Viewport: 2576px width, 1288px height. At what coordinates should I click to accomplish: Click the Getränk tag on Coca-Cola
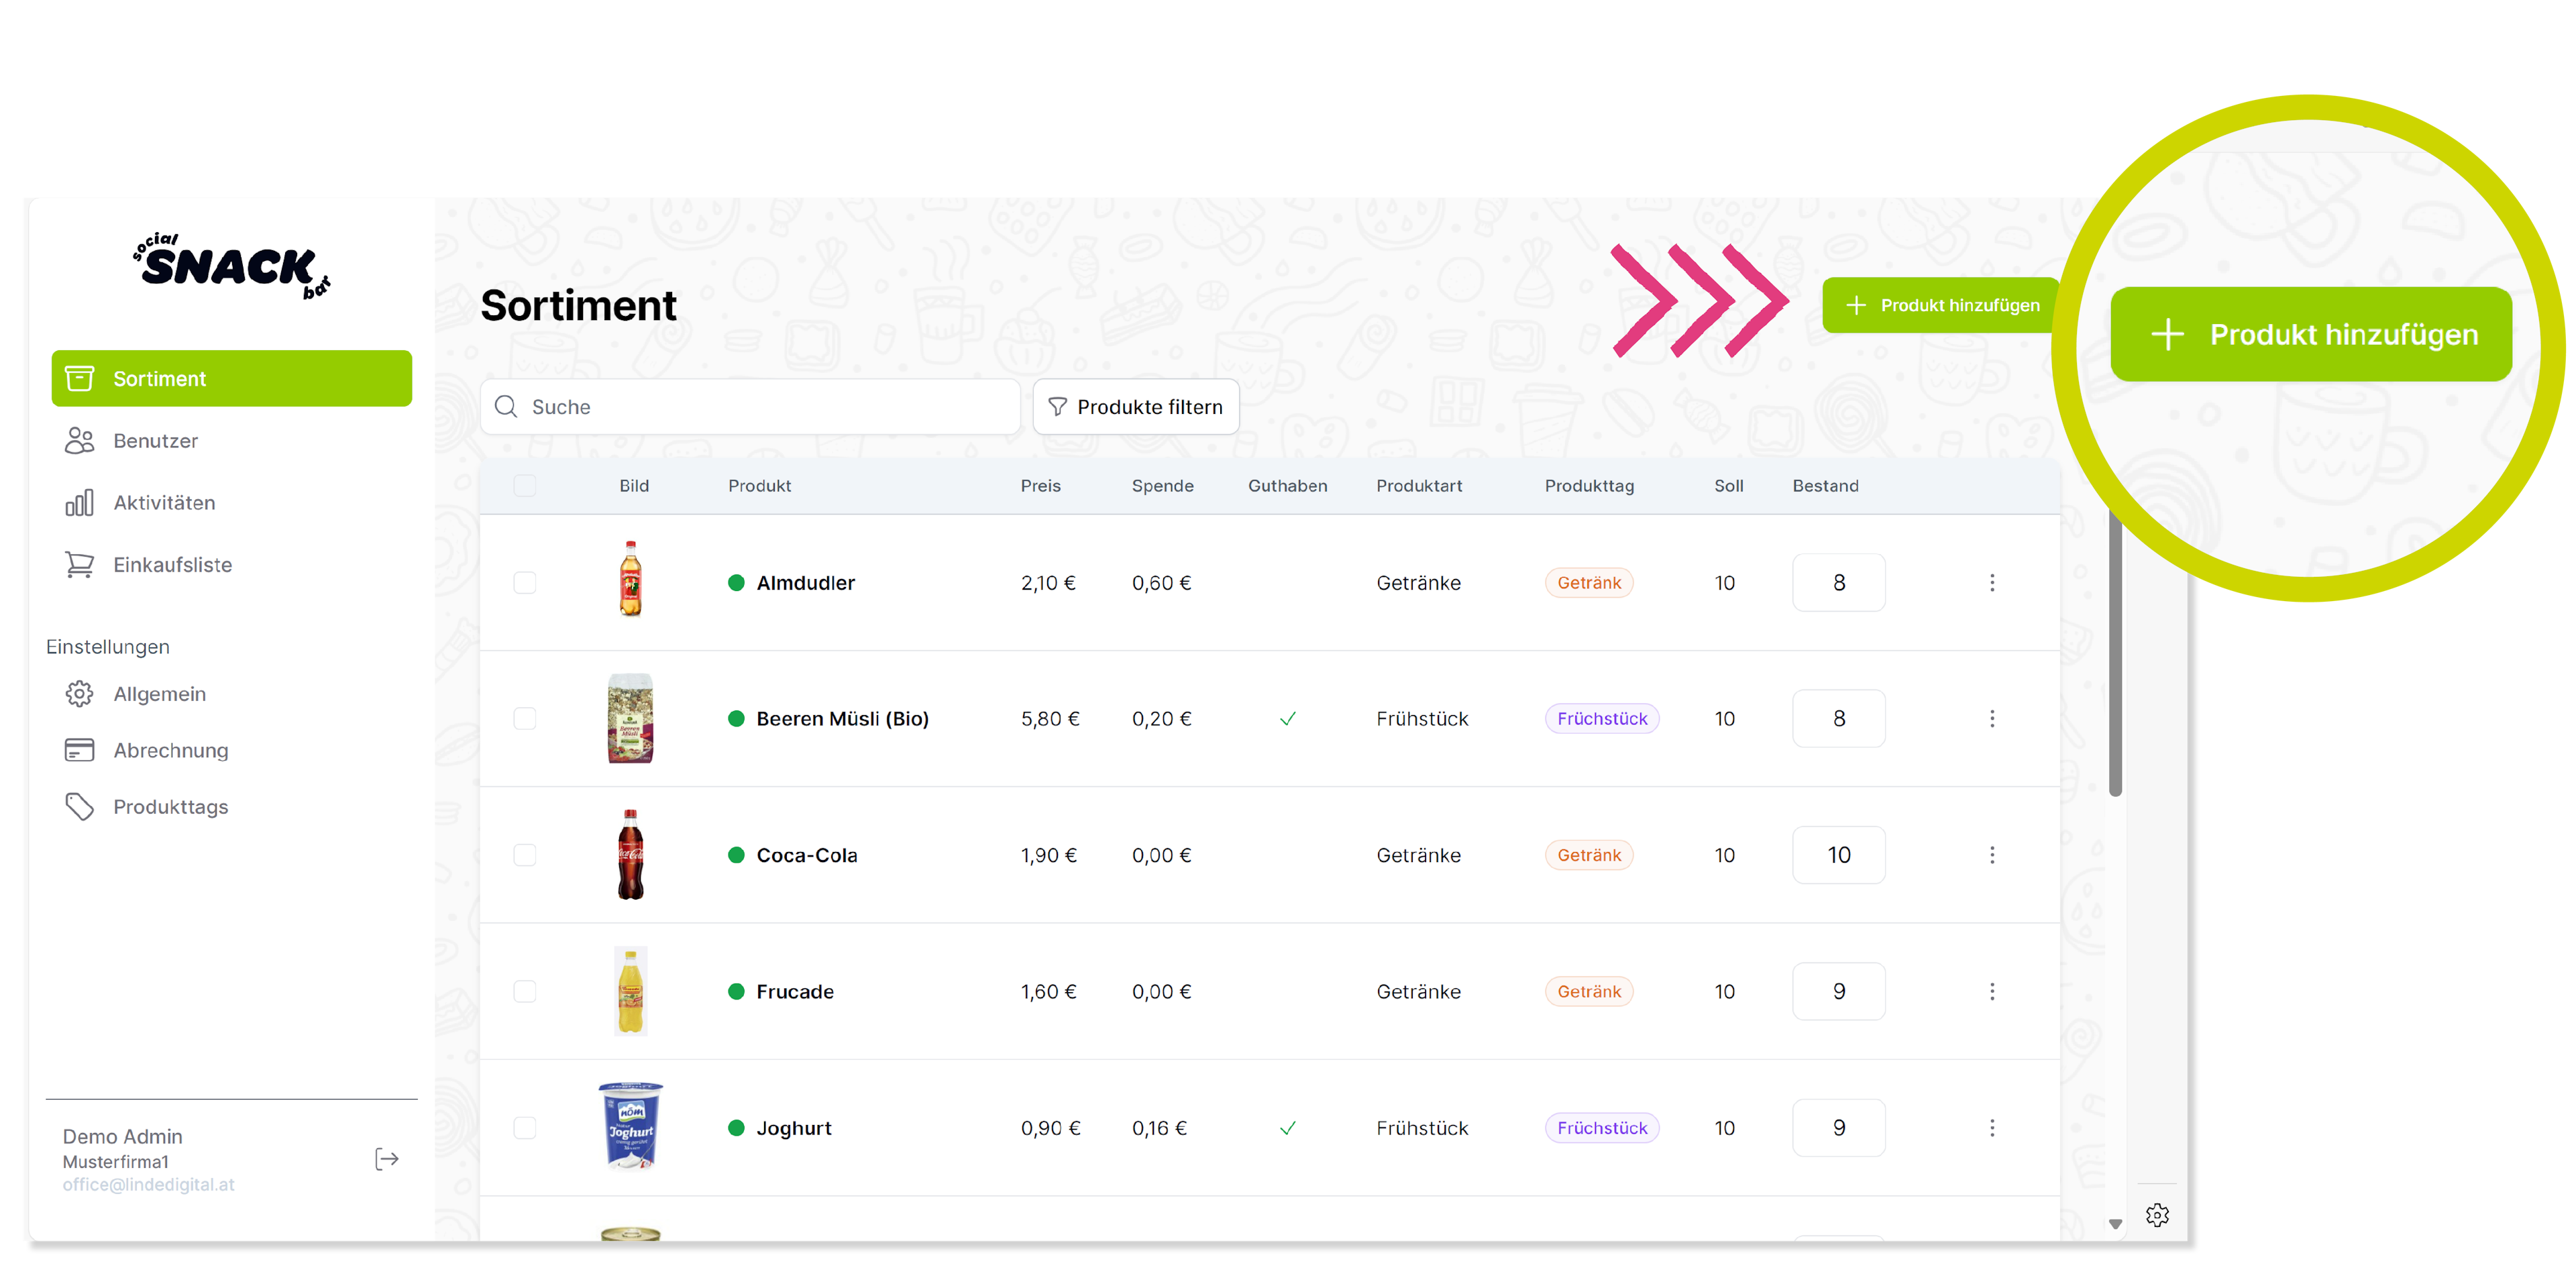[1588, 854]
